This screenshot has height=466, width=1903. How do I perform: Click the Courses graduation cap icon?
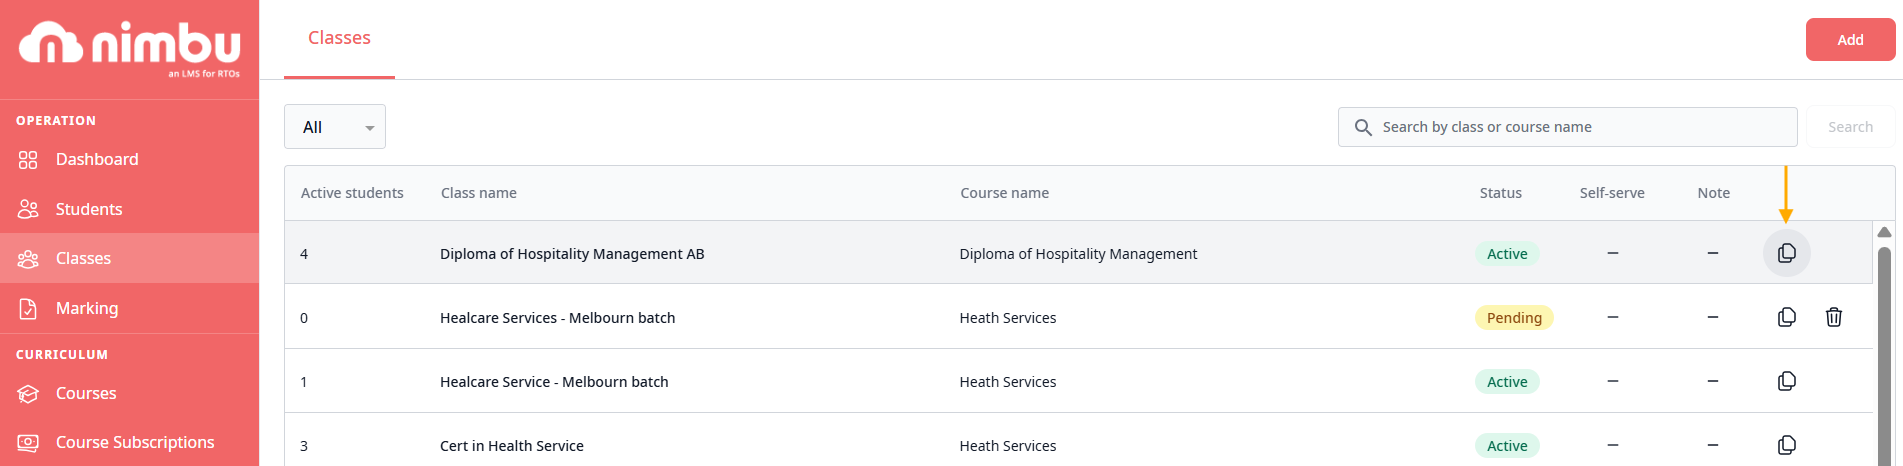click(28, 394)
